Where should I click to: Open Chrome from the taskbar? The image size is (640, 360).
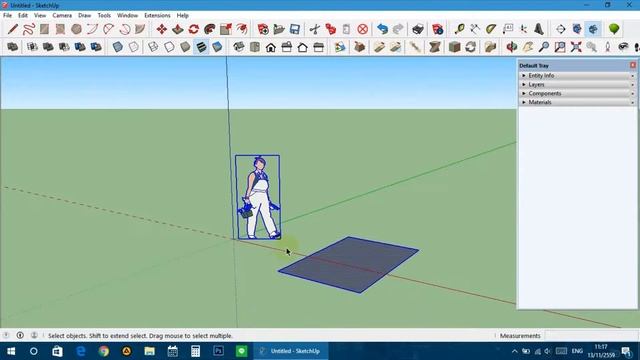point(104,351)
